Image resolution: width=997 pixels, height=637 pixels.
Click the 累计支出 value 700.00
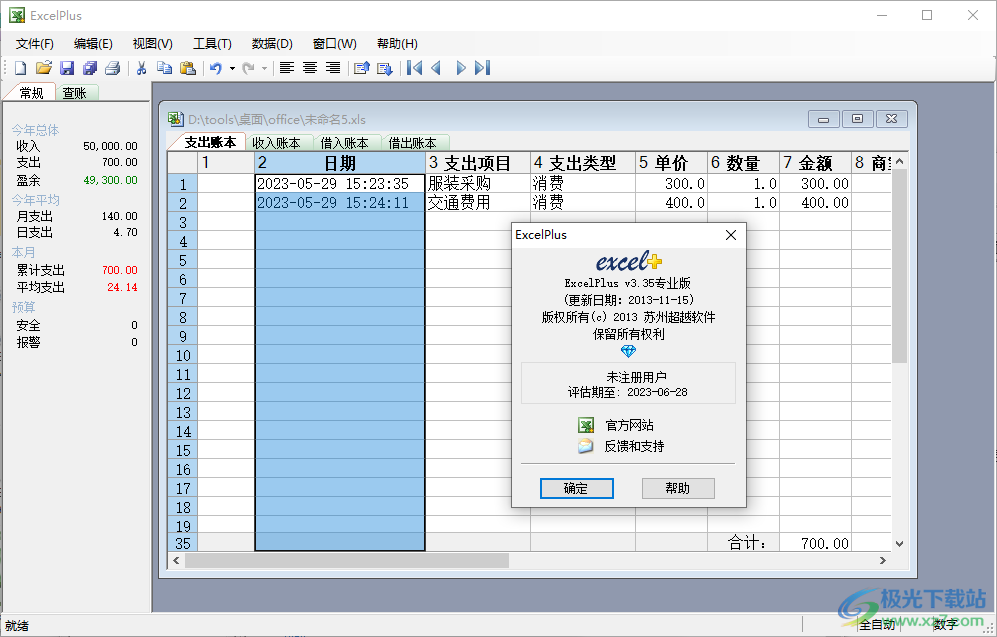pyautogui.click(x=120, y=270)
